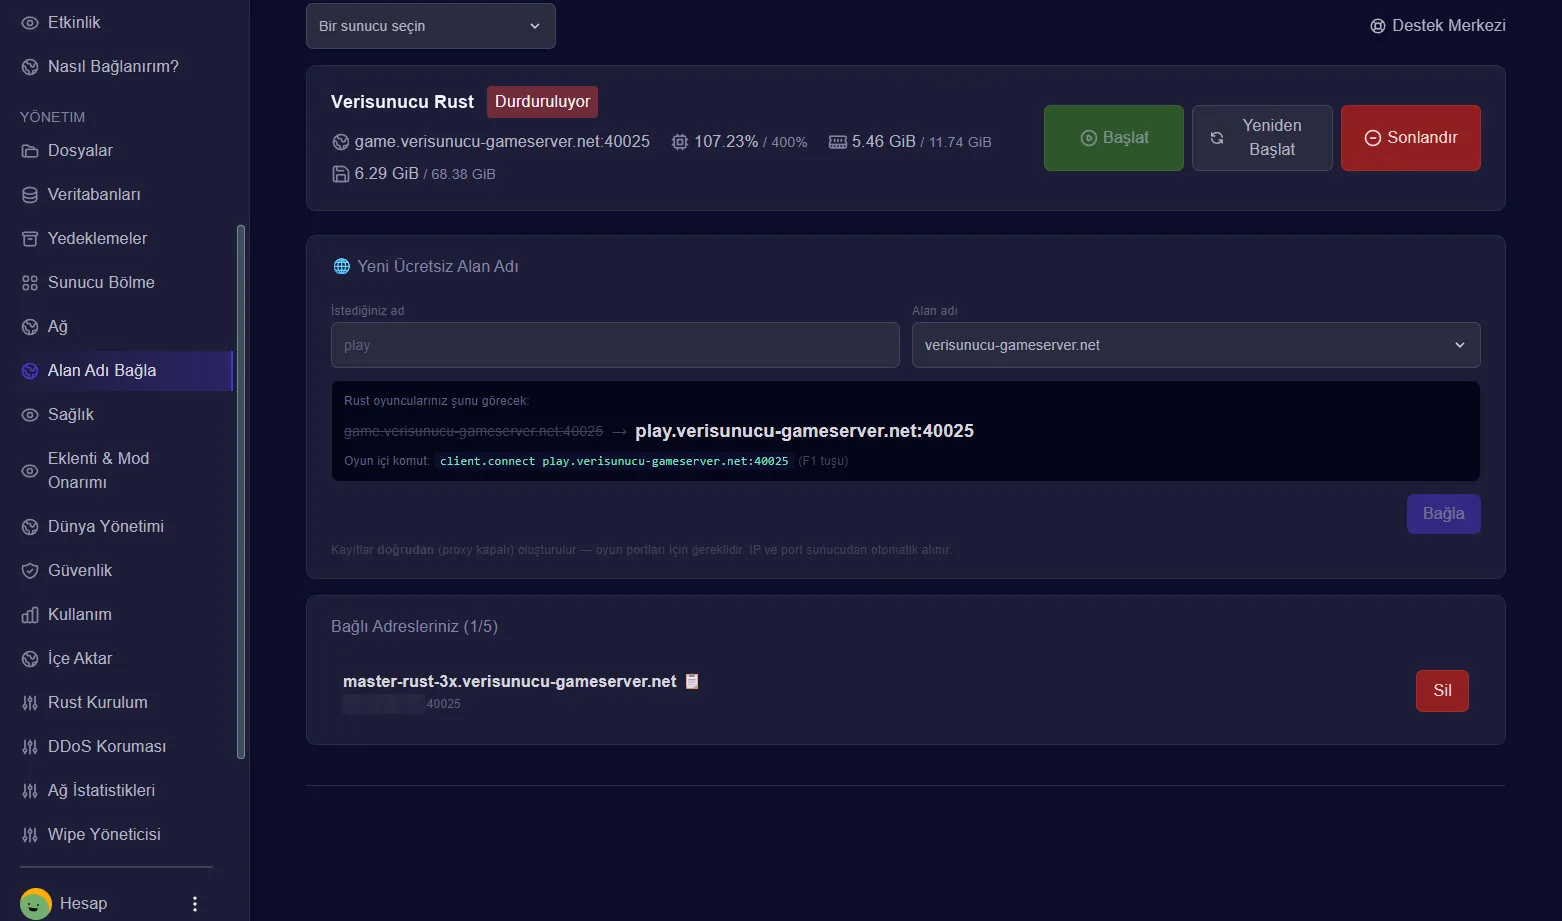The height and width of the screenshot is (921, 1562).
Task: Click the Nasıl Bağlanırım? sidebar icon
Action: pos(30,66)
